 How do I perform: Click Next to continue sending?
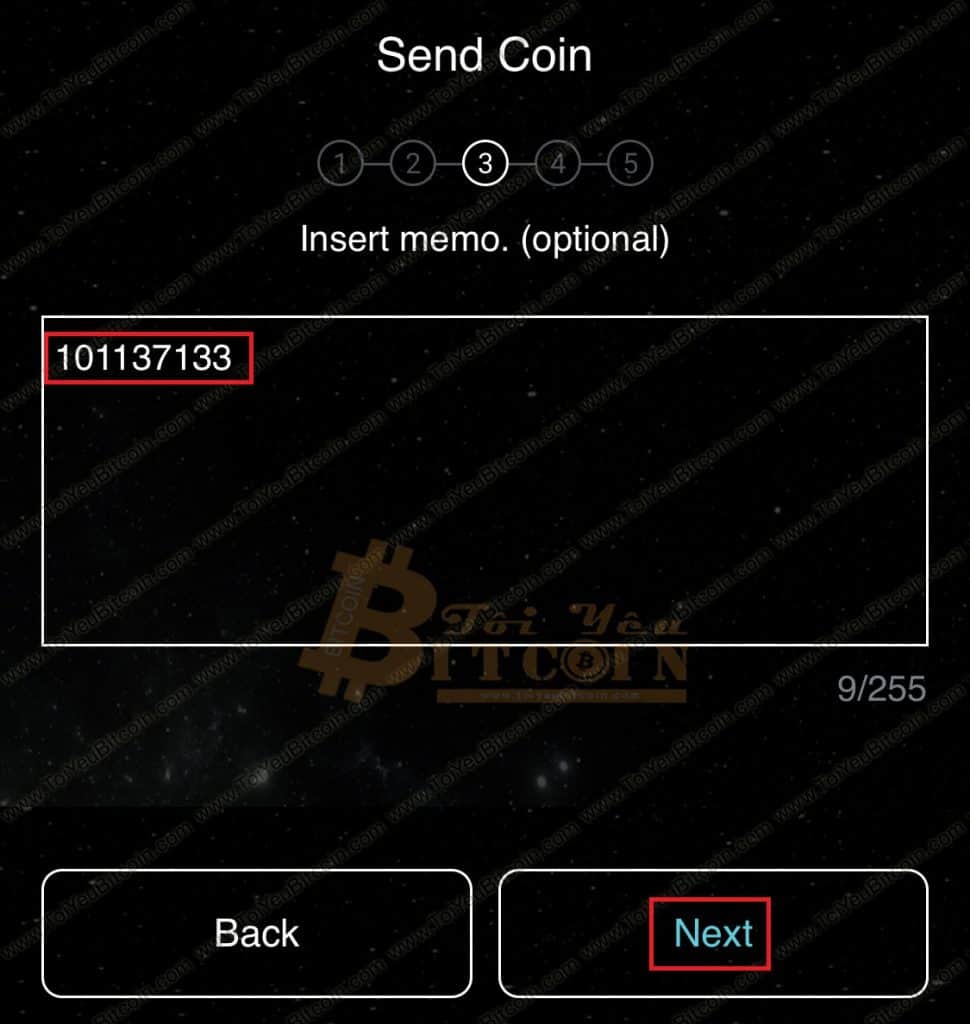(713, 933)
